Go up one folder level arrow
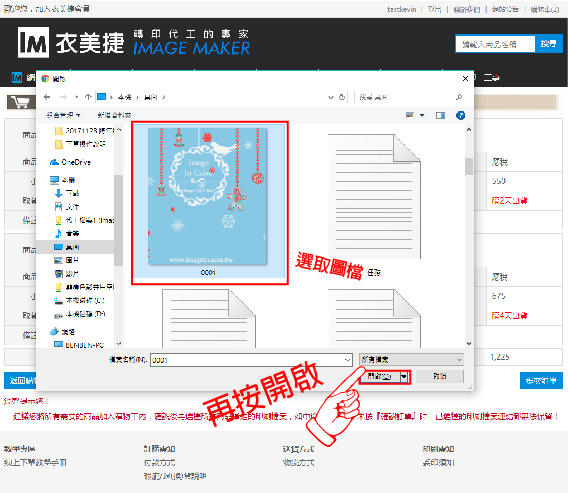The image size is (568, 493). [88, 97]
